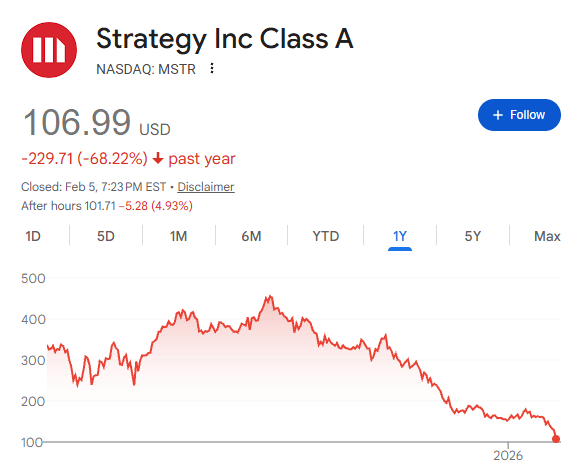
Task: Click the Strategy Inc Class A title
Action: pyautogui.click(x=225, y=38)
